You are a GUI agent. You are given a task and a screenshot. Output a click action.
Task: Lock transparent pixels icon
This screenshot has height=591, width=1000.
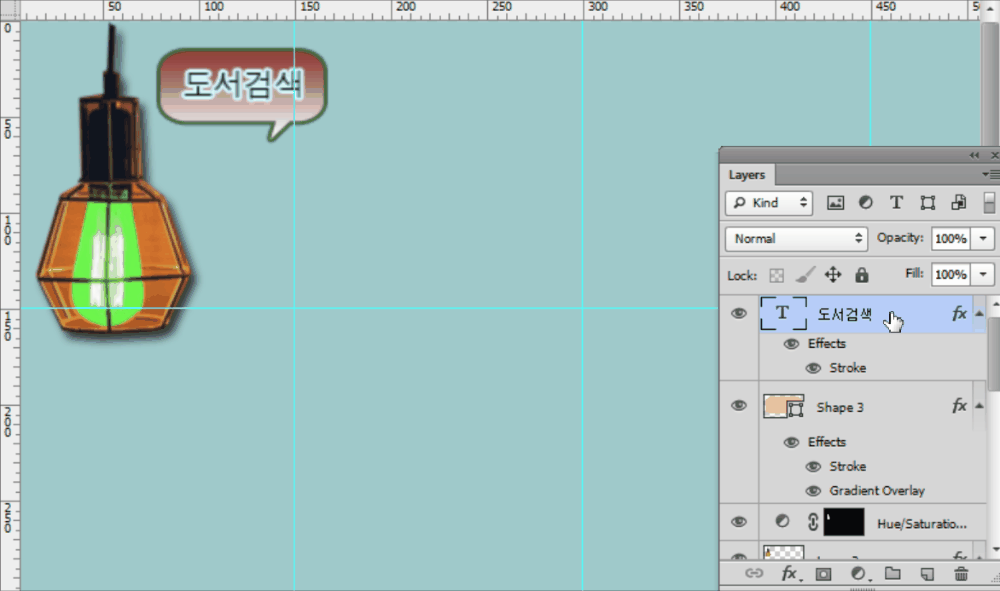coord(776,275)
